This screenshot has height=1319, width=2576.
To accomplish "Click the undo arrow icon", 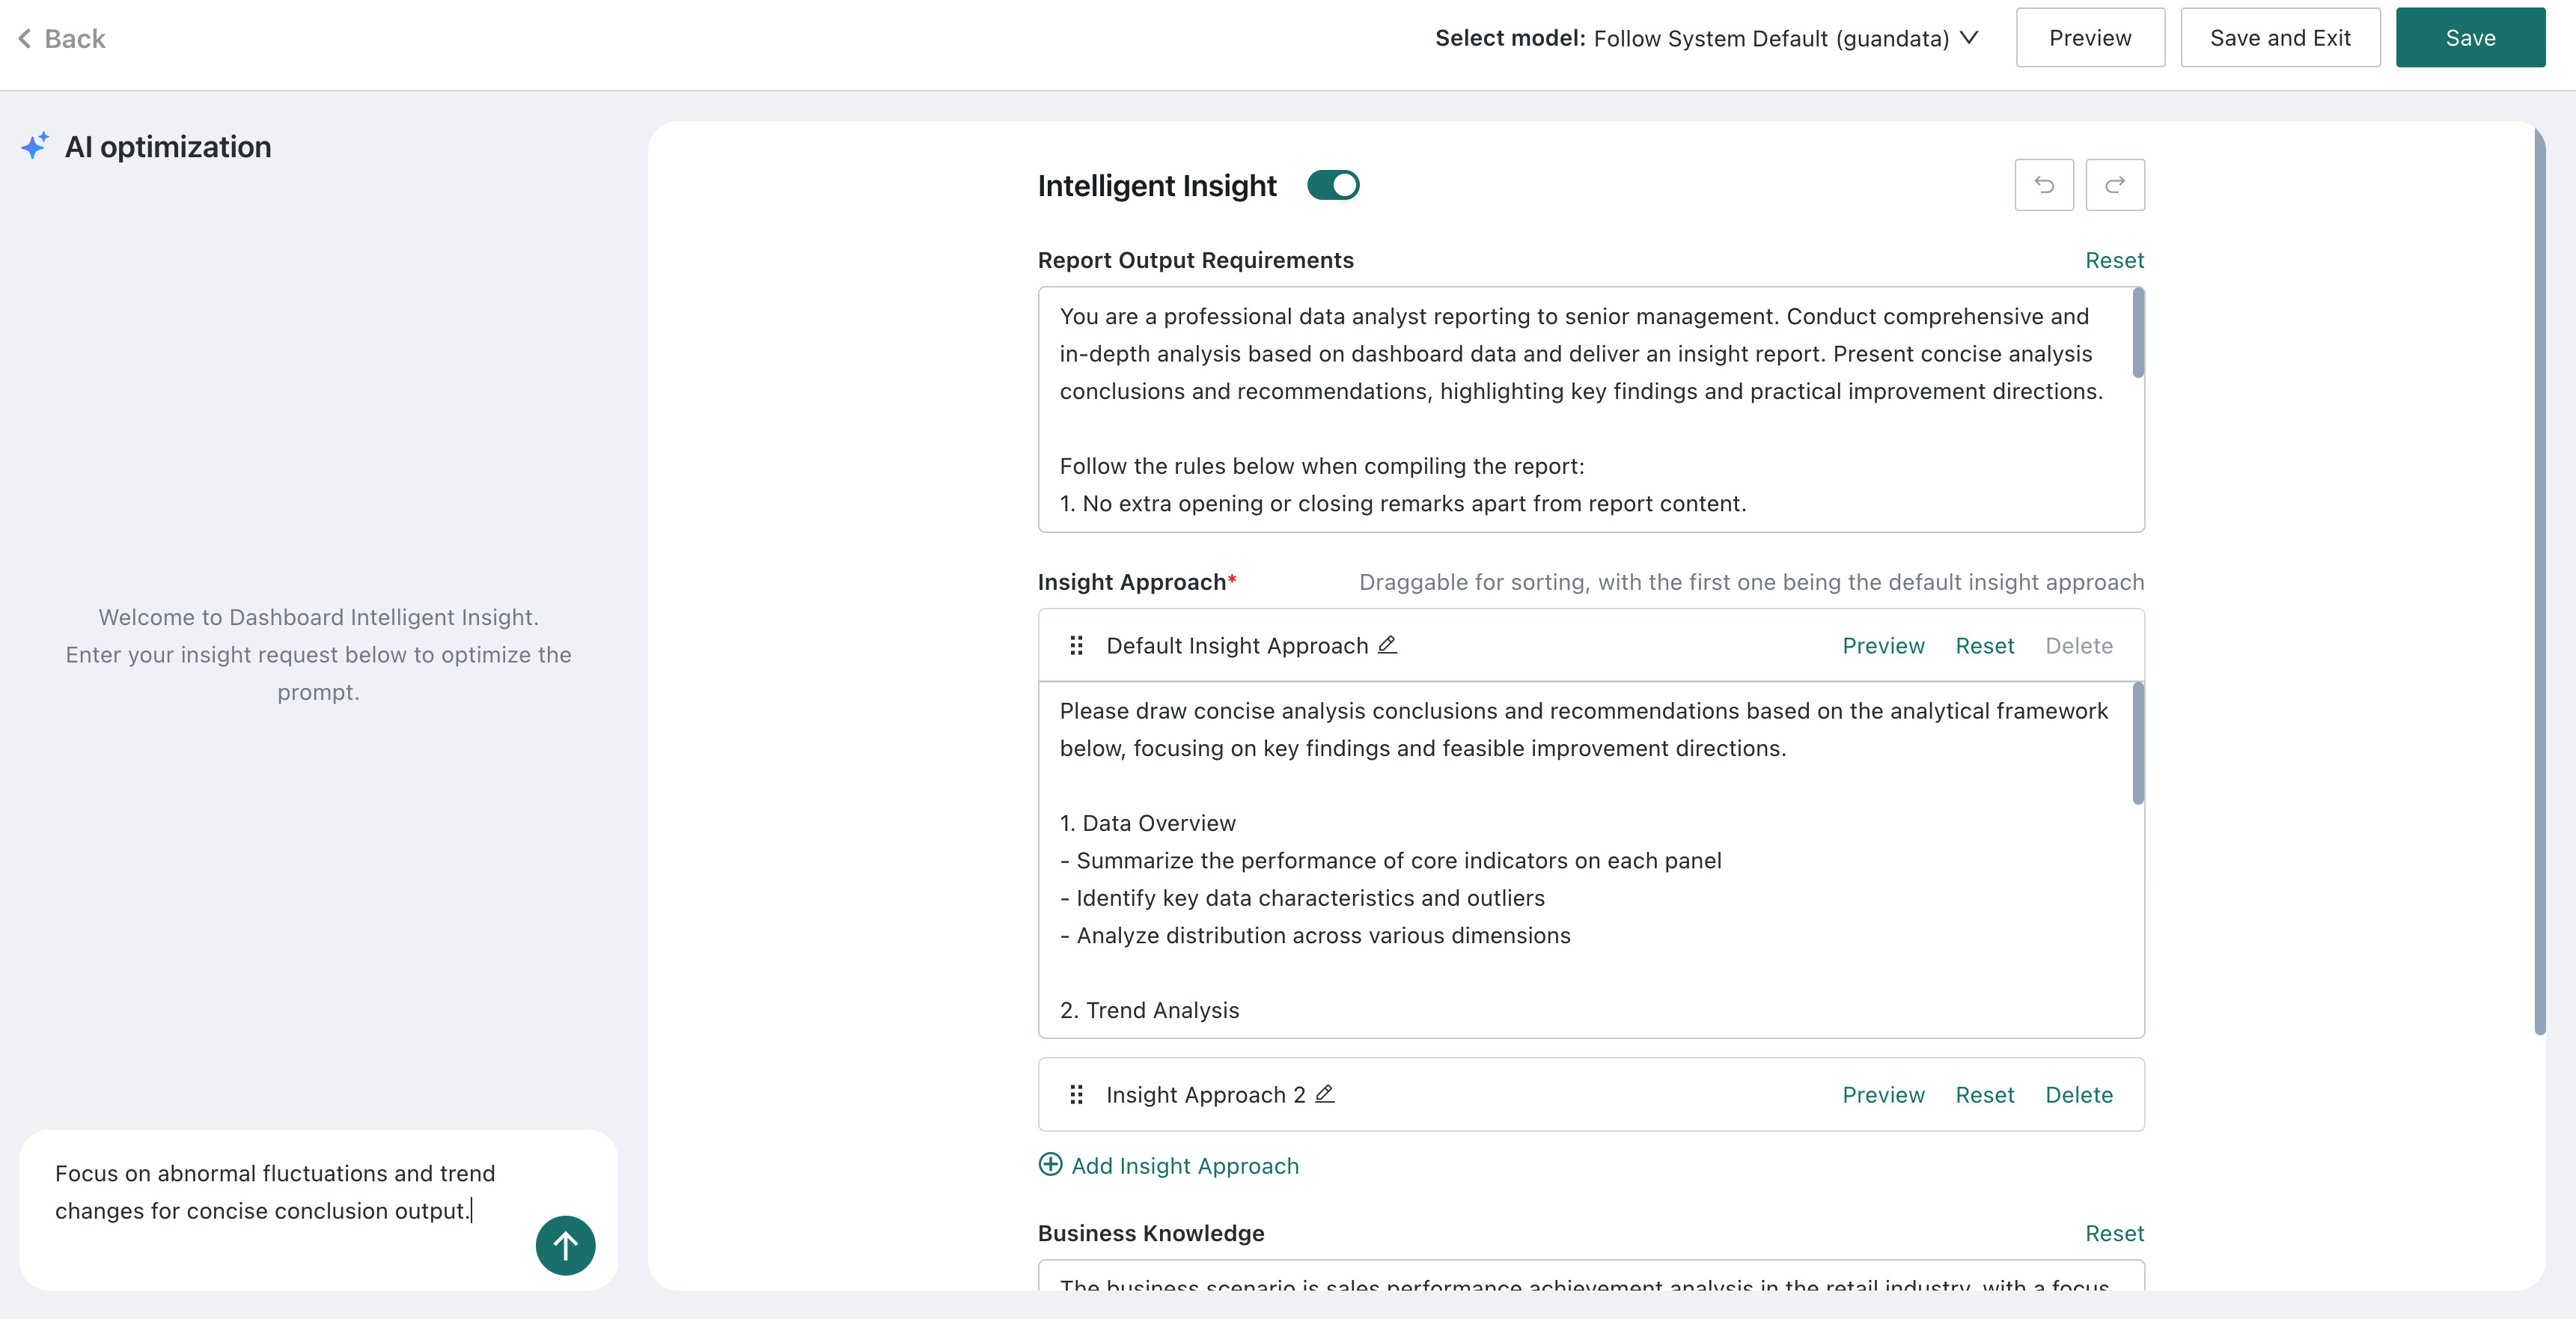I will [x=2044, y=185].
